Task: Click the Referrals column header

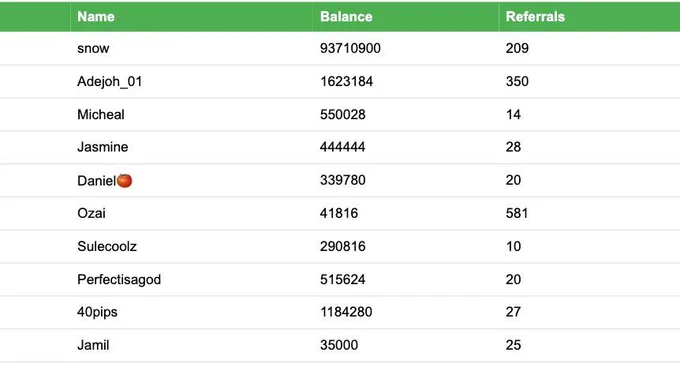Action: click(535, 16)
